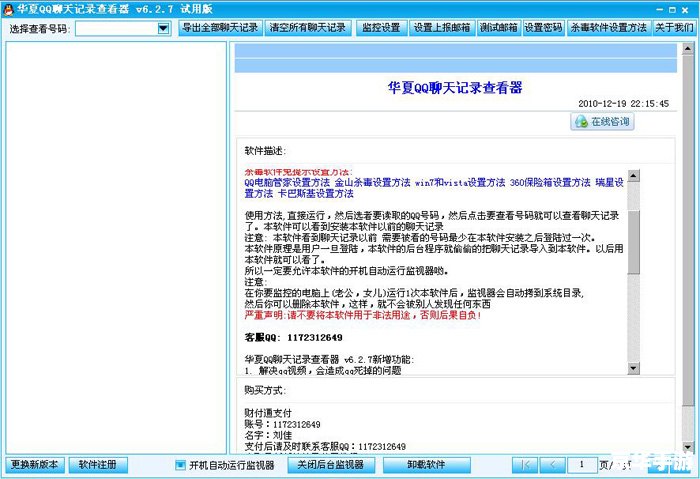Go to the first page of records

[x=524, y=465]
